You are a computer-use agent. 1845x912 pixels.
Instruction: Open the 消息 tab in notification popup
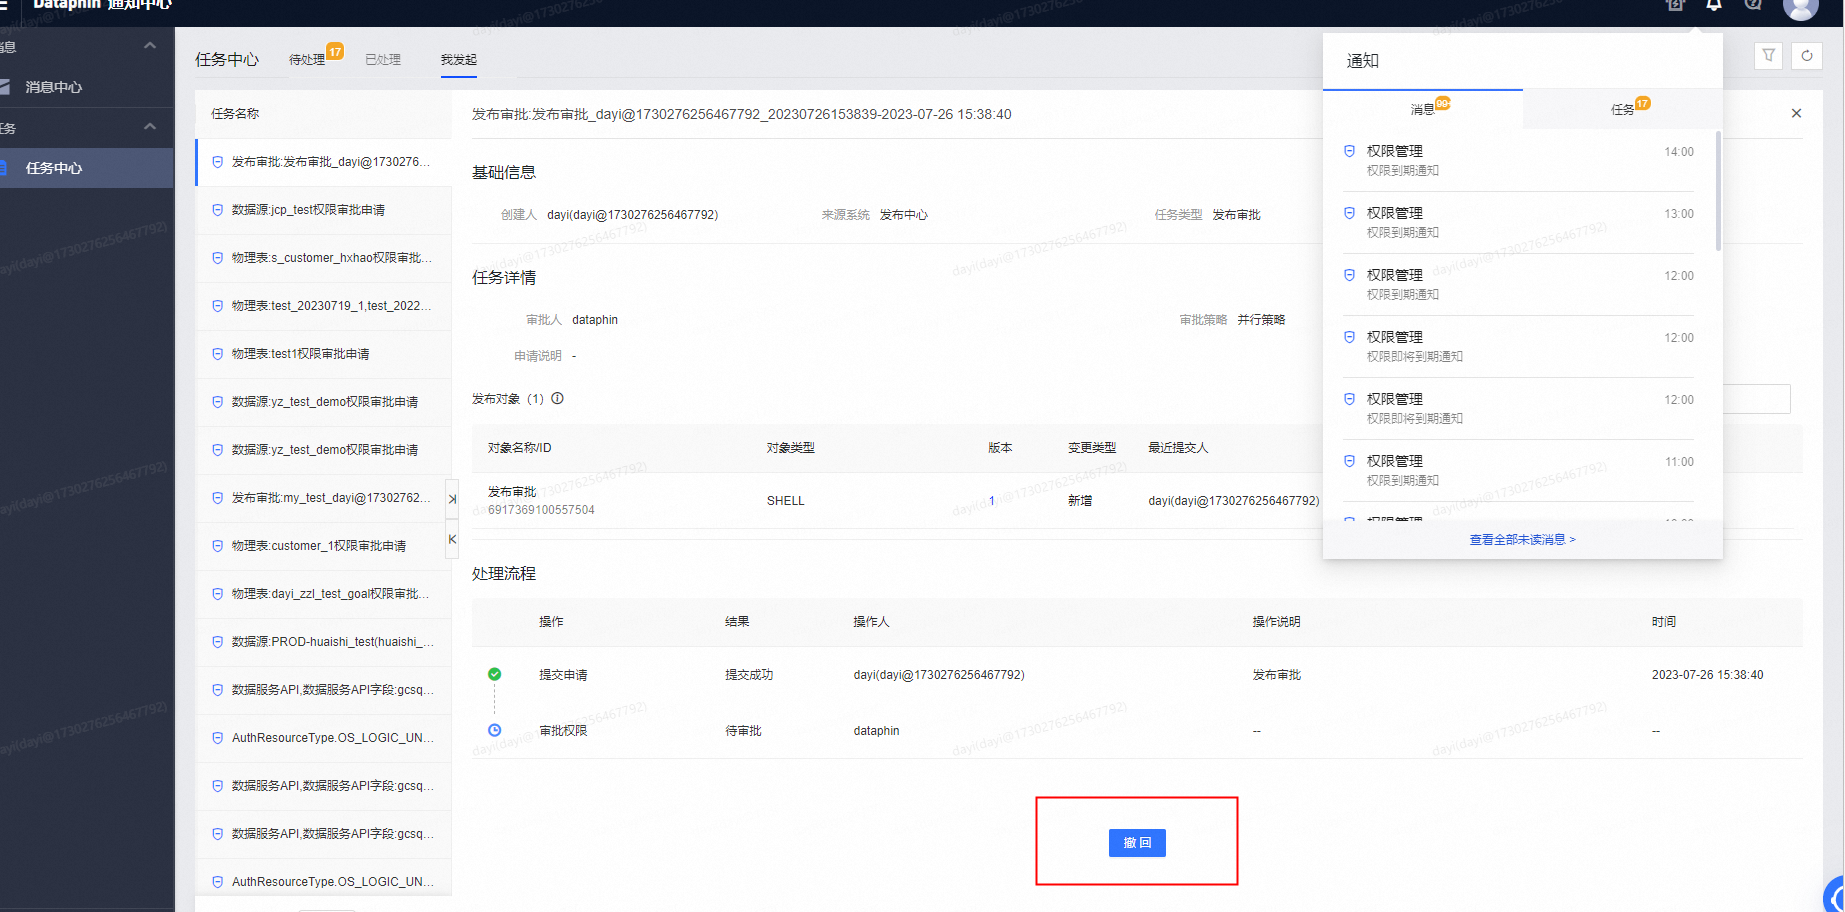pos(1423,110)
